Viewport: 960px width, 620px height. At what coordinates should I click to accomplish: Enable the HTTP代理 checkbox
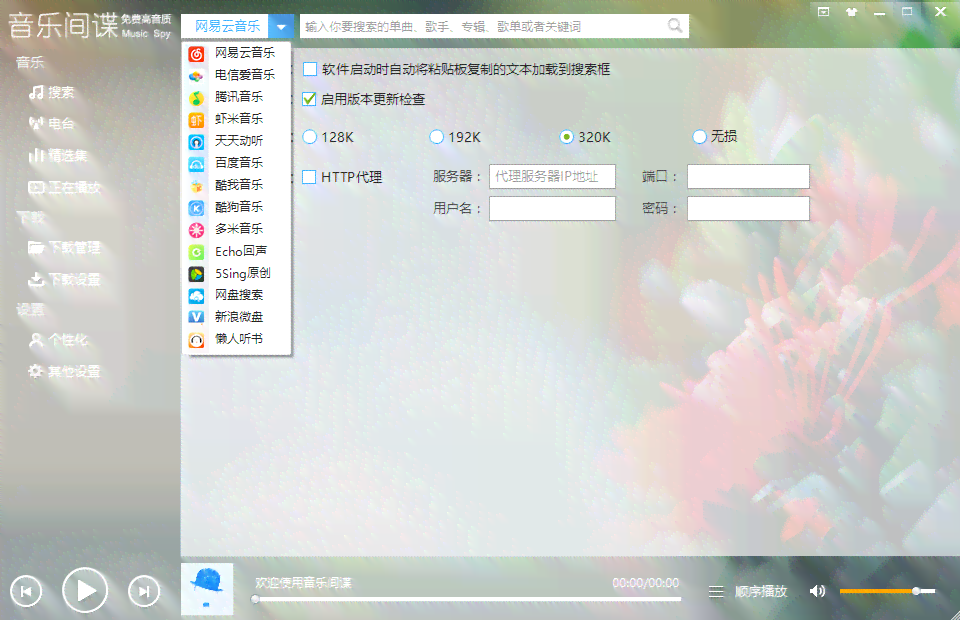point(310,177)
